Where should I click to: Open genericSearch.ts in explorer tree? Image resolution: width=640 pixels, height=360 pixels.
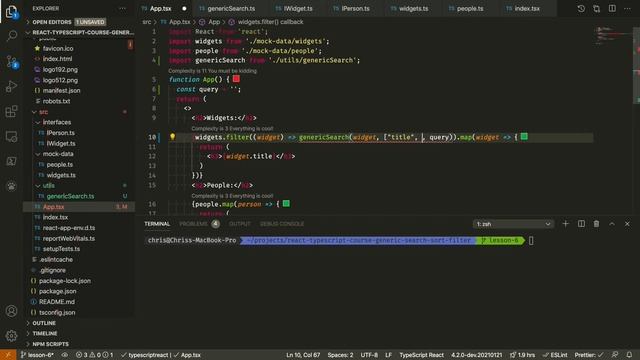70,196
